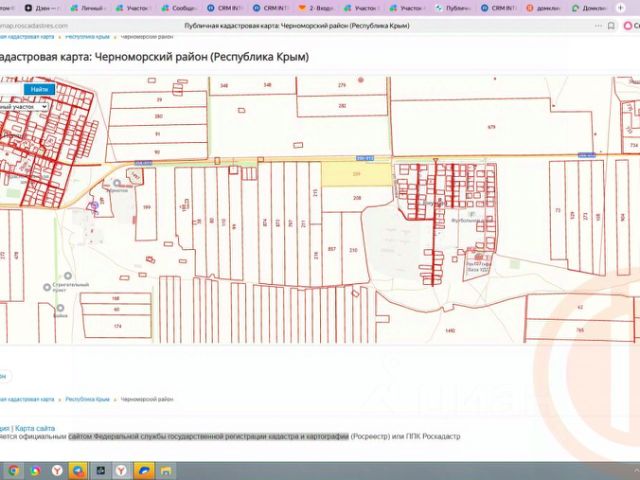Switch to the домклик tab with orange icon

(x=544, y=8)
